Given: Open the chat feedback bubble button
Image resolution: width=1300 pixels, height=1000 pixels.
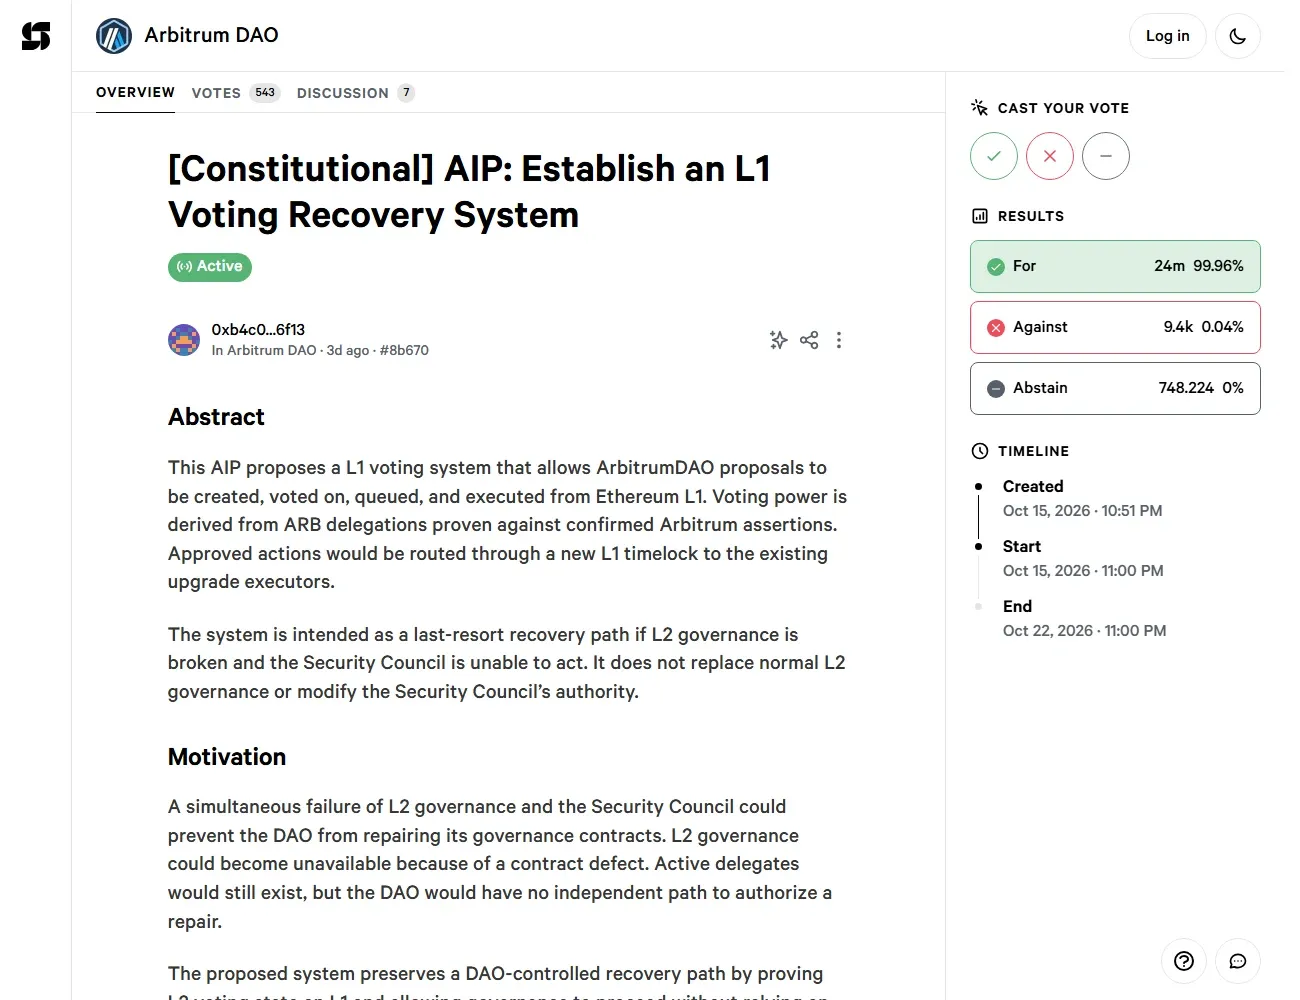Looking at the screenshot, I should [1238, 961].
